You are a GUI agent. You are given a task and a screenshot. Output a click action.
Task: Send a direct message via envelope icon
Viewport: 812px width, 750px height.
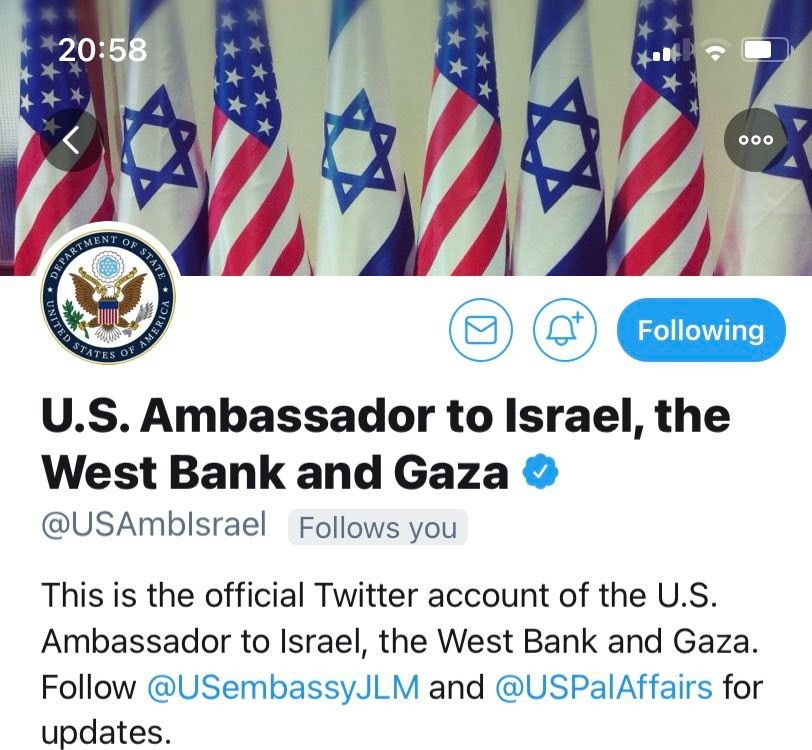pyautogui.click(x=481, y=330)
